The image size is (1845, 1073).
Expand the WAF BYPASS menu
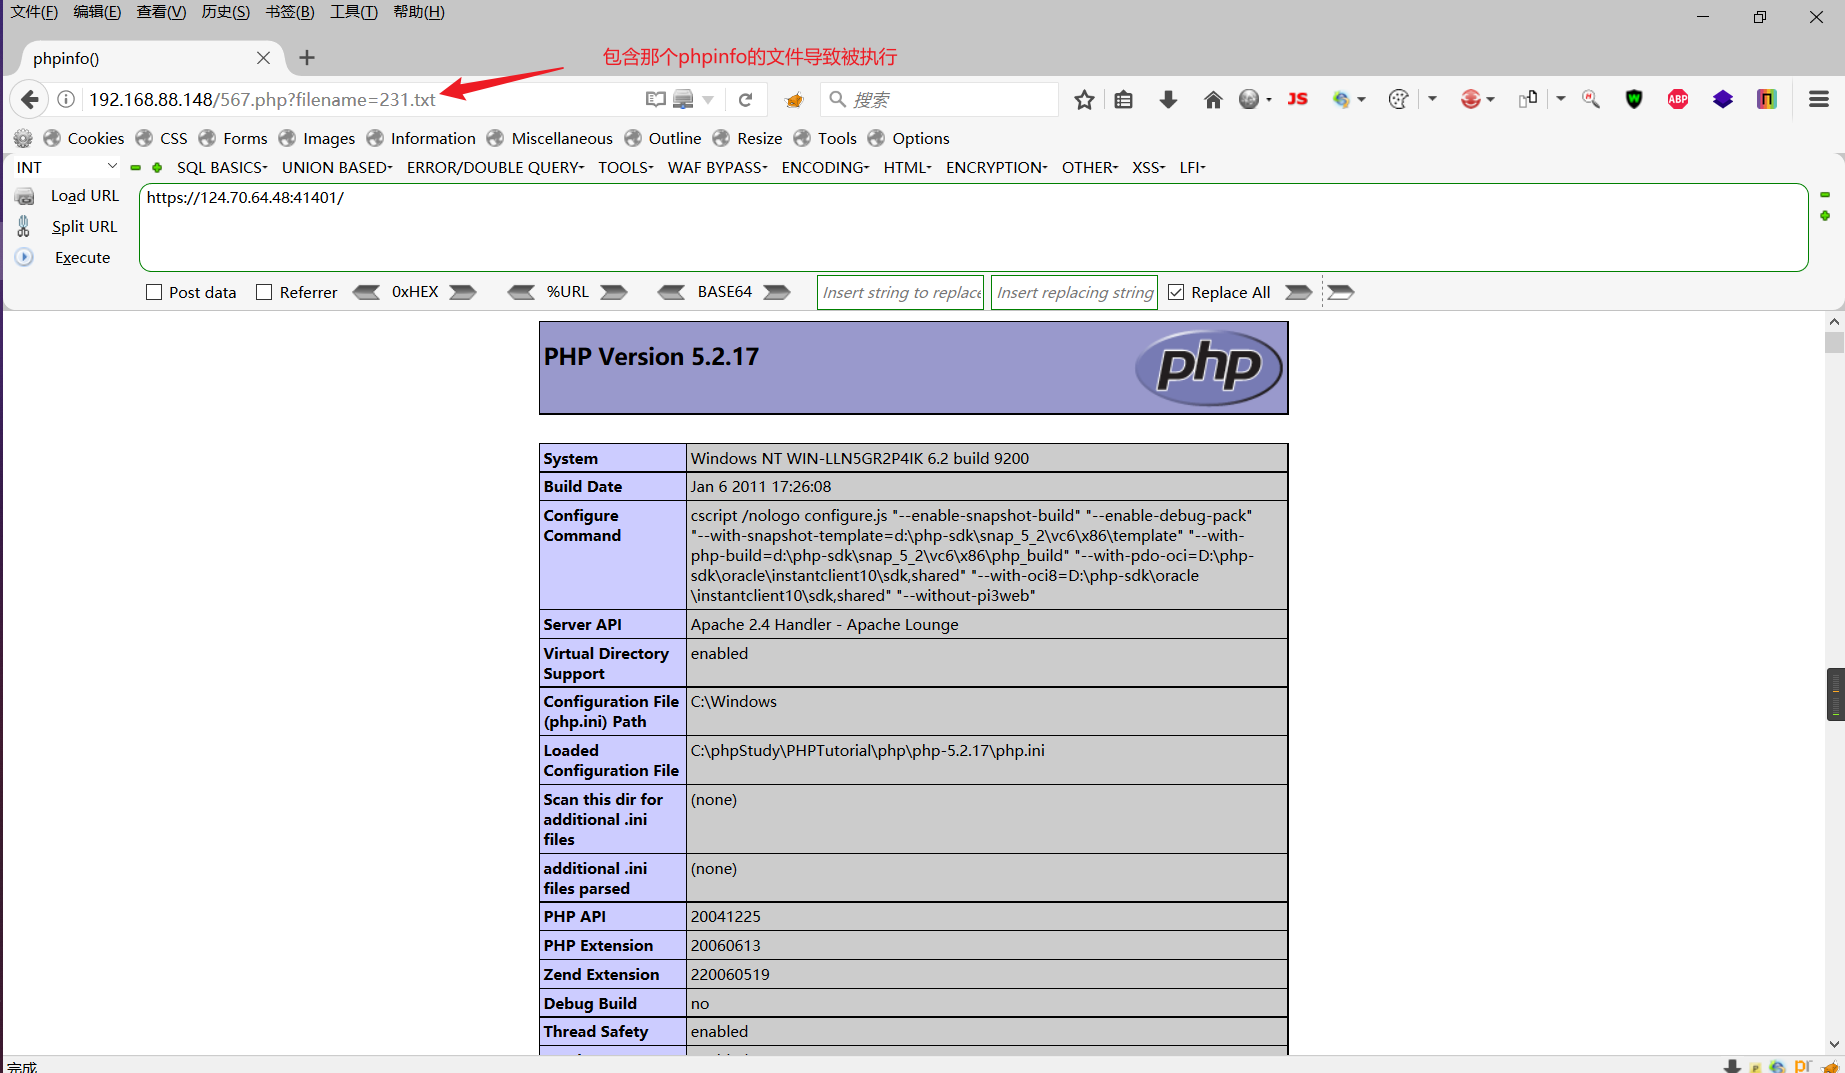[x=717, y=167]
